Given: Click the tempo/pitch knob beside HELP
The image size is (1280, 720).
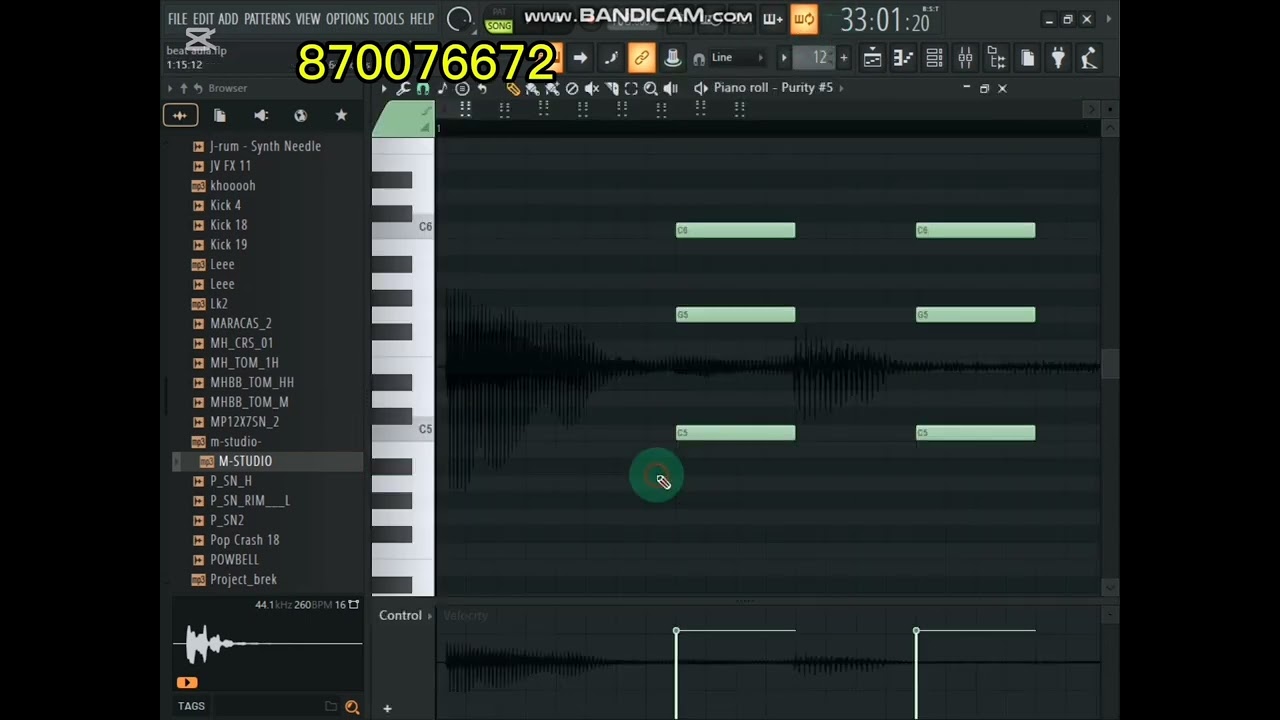Looking at the screenshot, I should [x=460, y=19].
